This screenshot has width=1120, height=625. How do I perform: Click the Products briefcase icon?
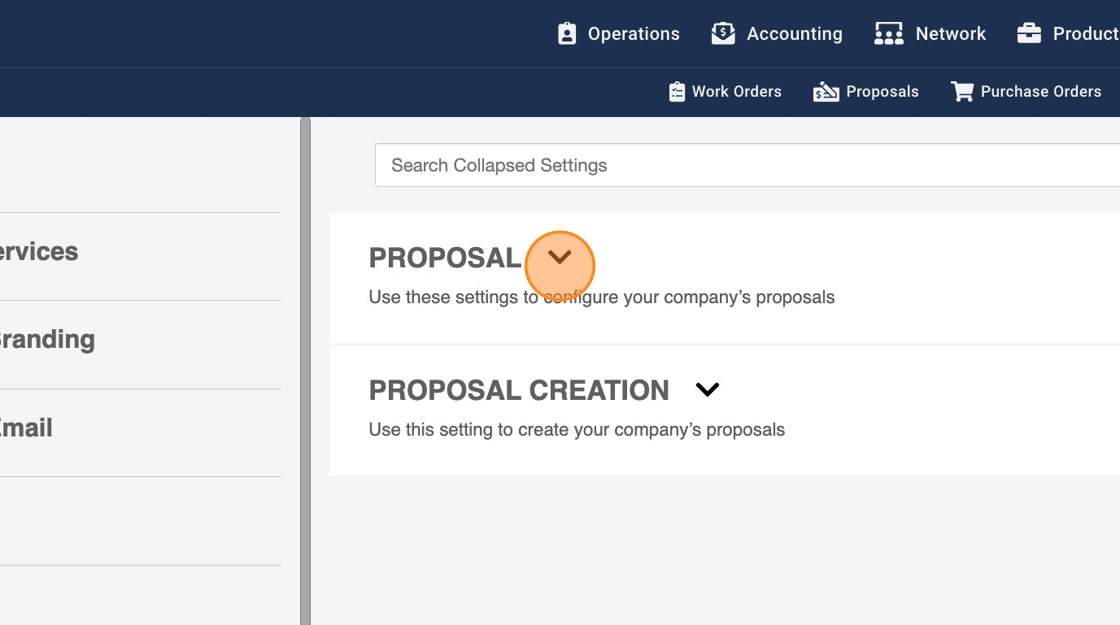1029,34
